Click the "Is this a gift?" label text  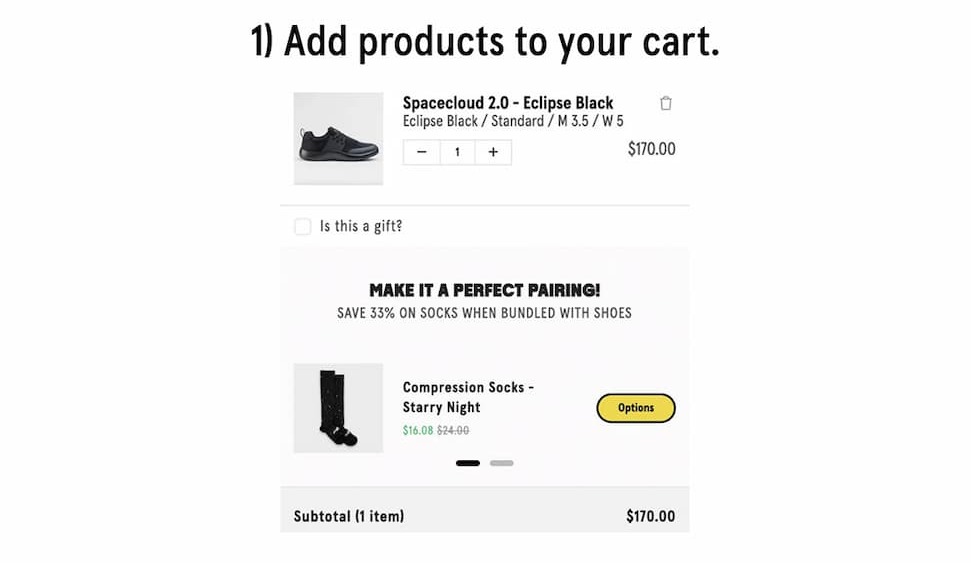coord(361,227)
